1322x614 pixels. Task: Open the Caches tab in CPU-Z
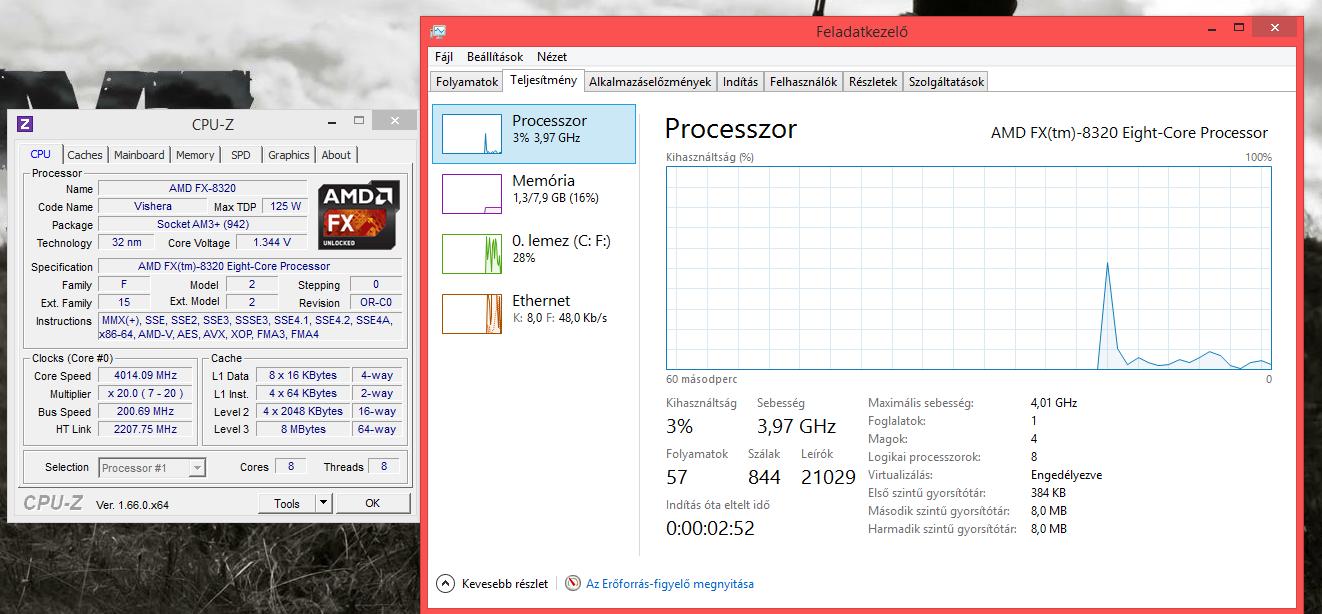tap(85, 155)
